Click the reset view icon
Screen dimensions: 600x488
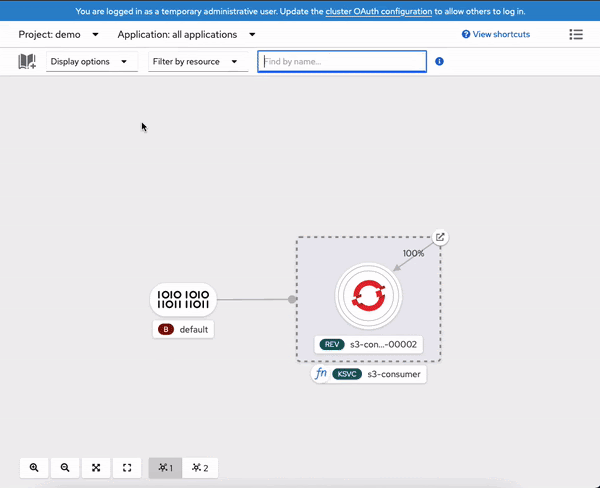(127, 467)
